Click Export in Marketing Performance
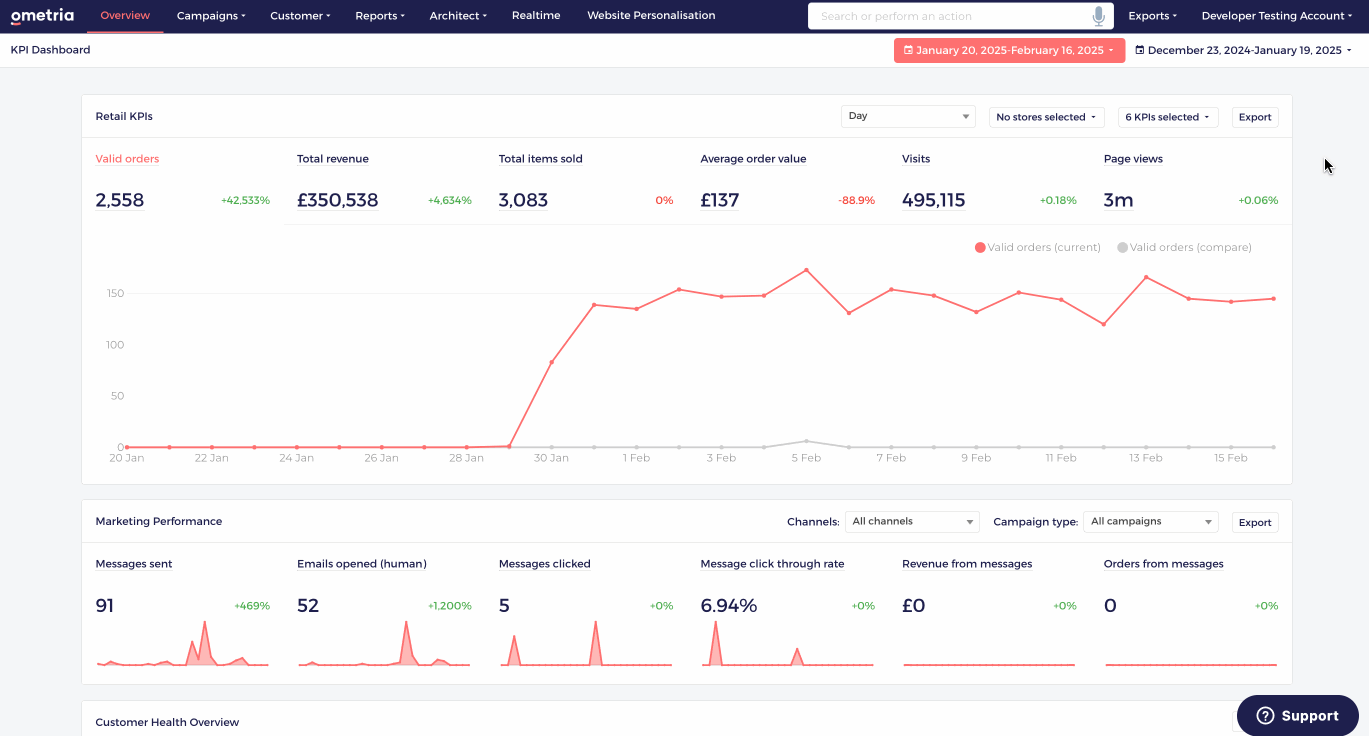1369x736 pixels. point(1254,522)
